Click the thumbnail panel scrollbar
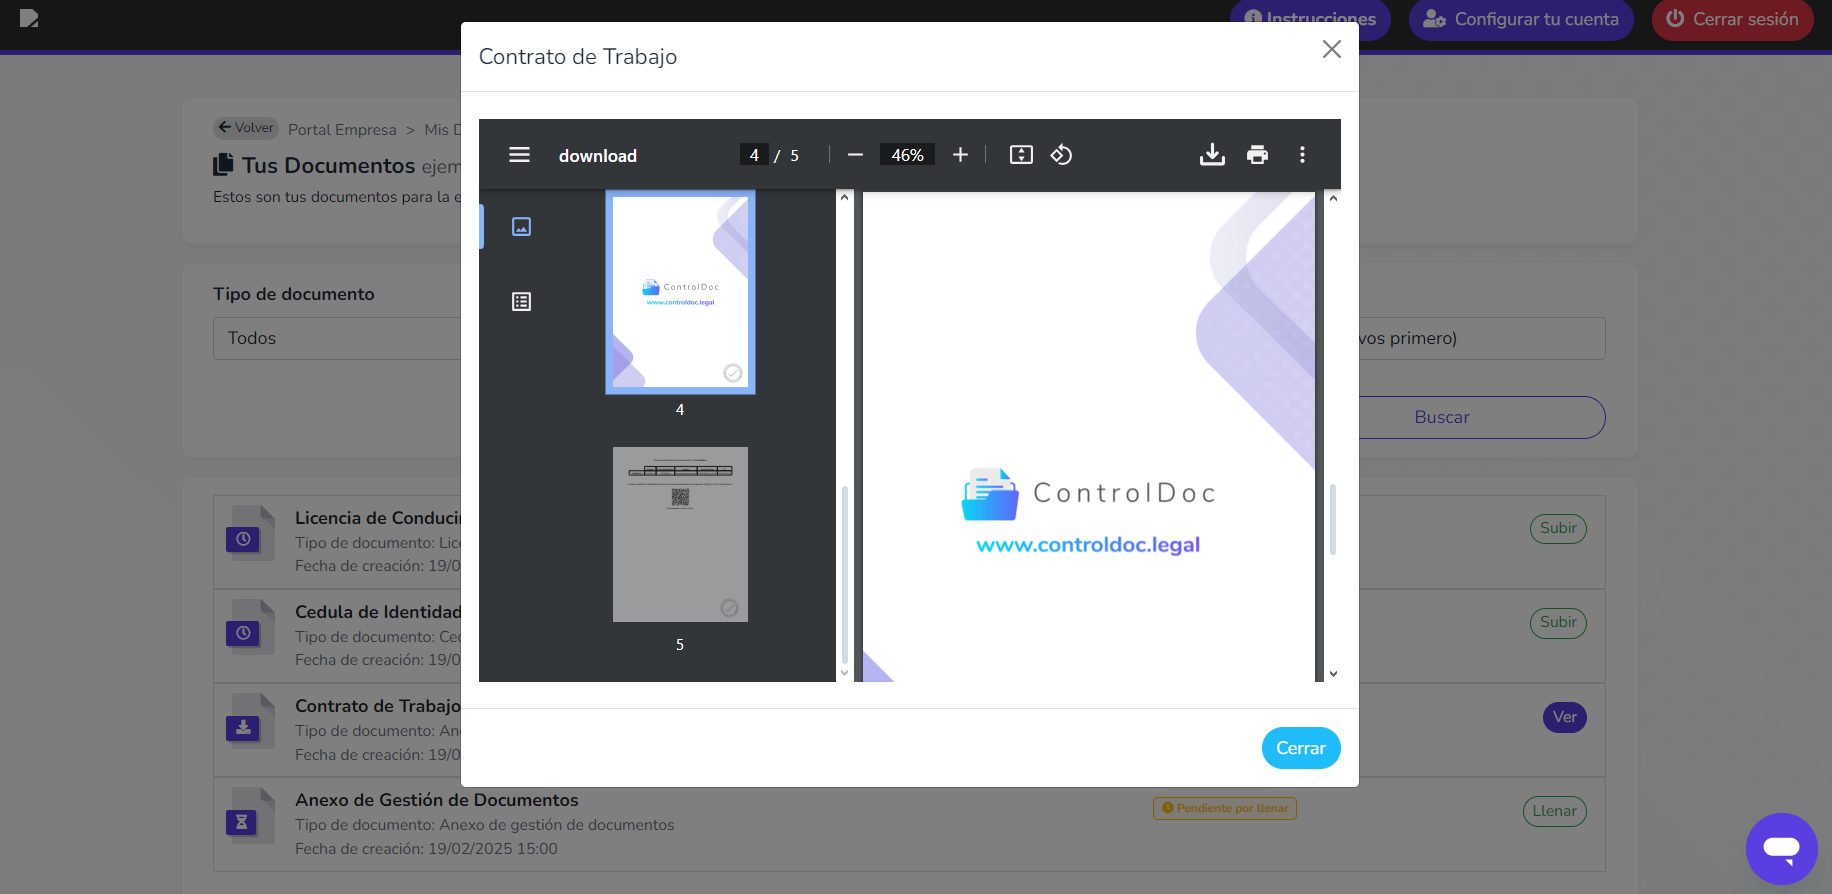Image resolution: width=1832 pixels, height=894 pixels. click(x=845, y=576)
